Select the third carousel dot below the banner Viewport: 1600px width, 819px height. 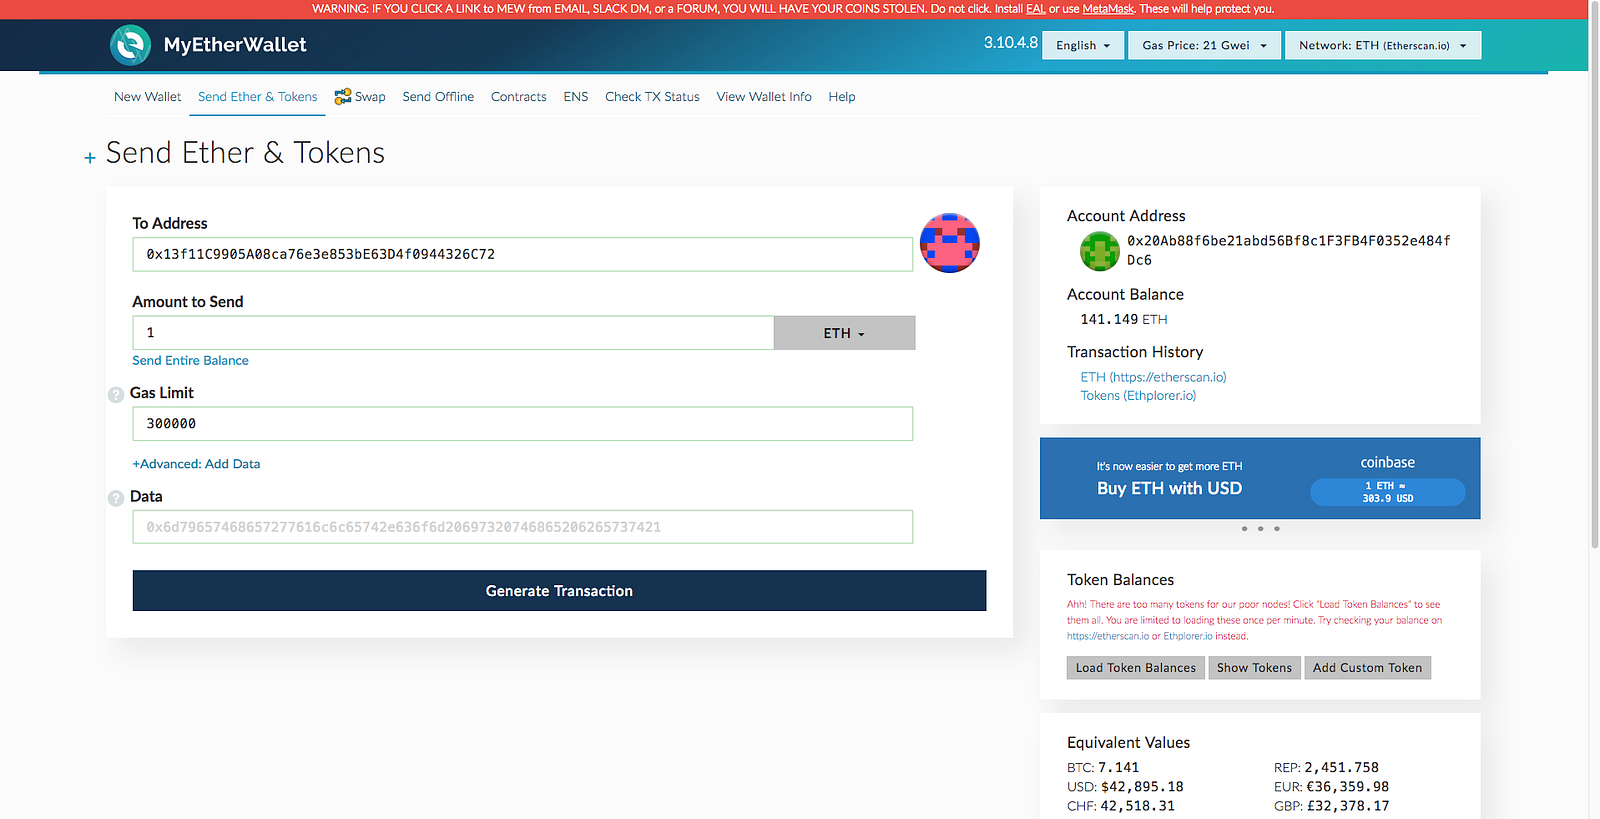pos(1277,529)
